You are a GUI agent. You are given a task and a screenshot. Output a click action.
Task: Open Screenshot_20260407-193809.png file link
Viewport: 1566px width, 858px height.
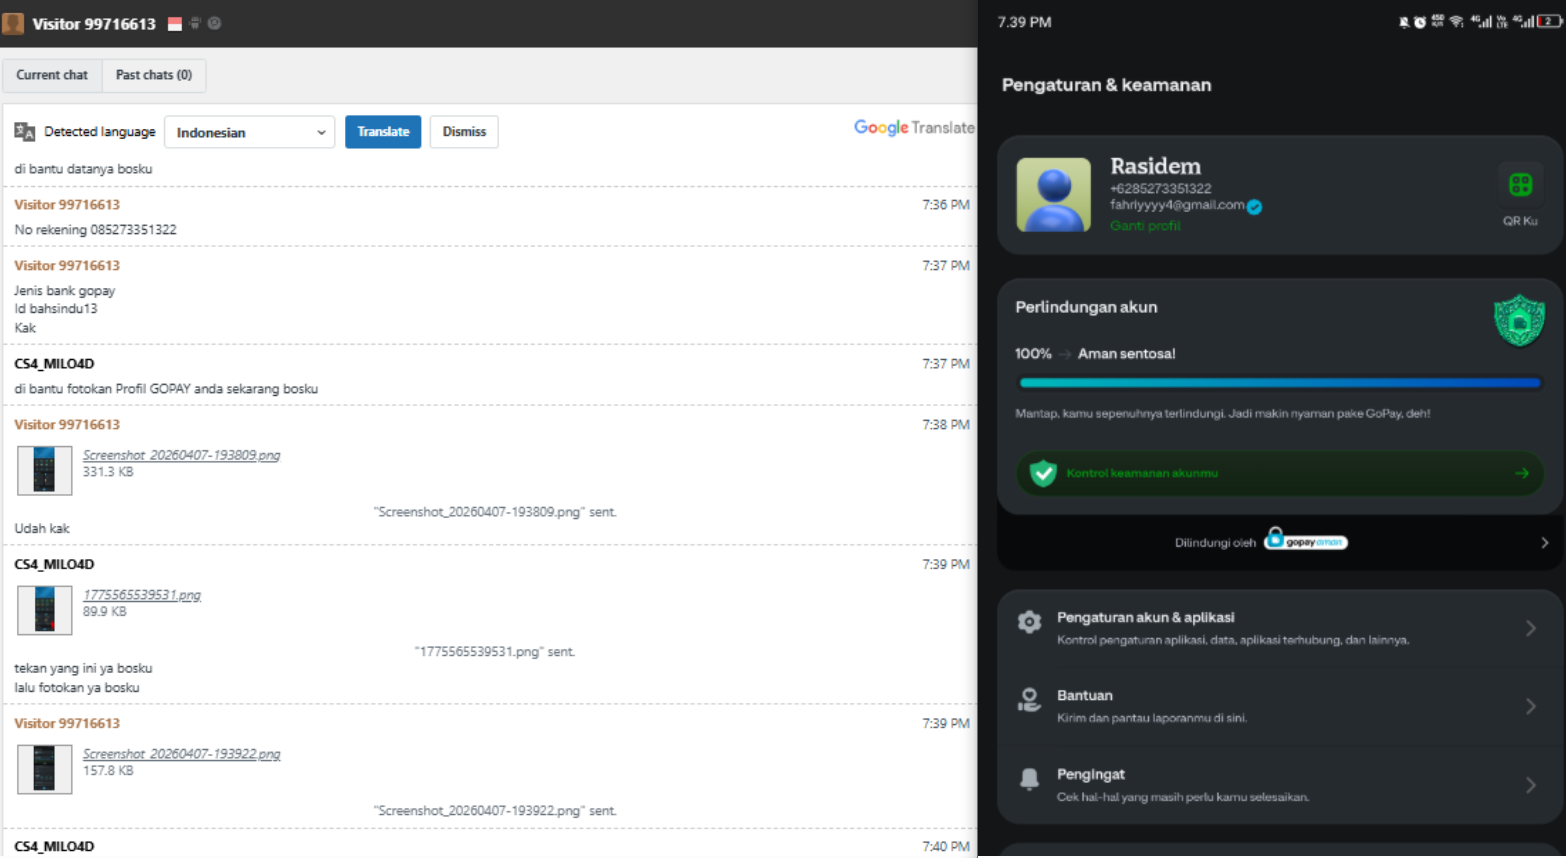[181, 455]
